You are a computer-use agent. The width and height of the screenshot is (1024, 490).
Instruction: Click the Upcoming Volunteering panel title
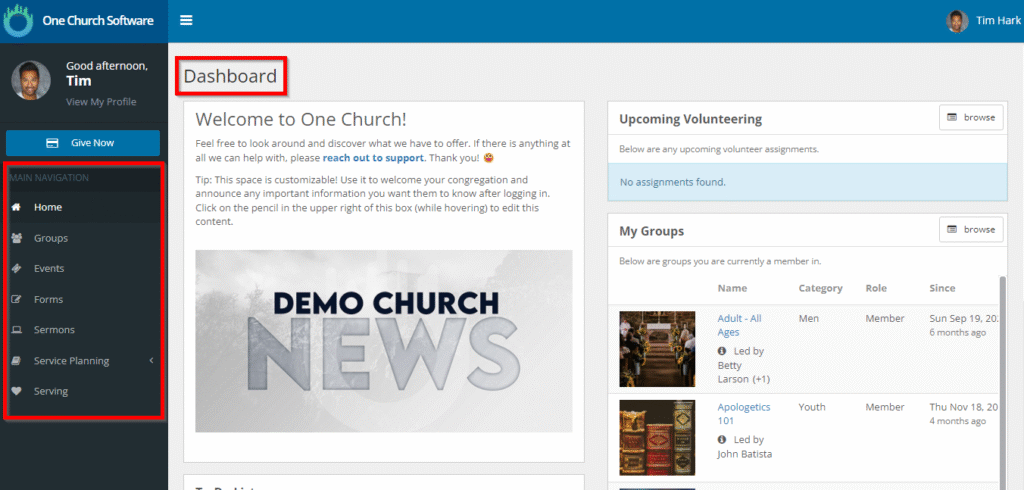[690, 120]
